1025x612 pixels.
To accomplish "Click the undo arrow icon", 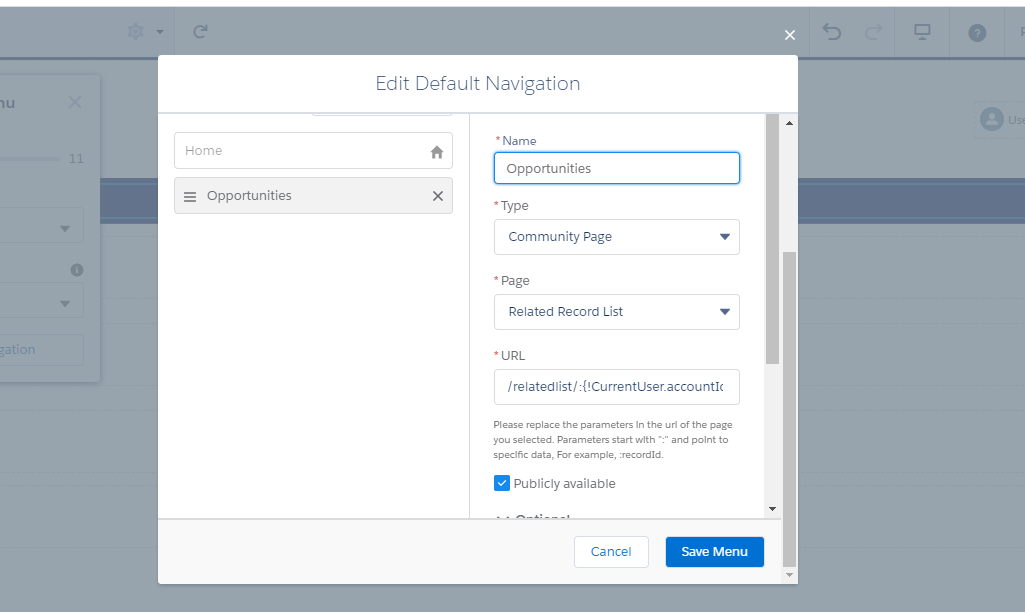I will 831,32.
